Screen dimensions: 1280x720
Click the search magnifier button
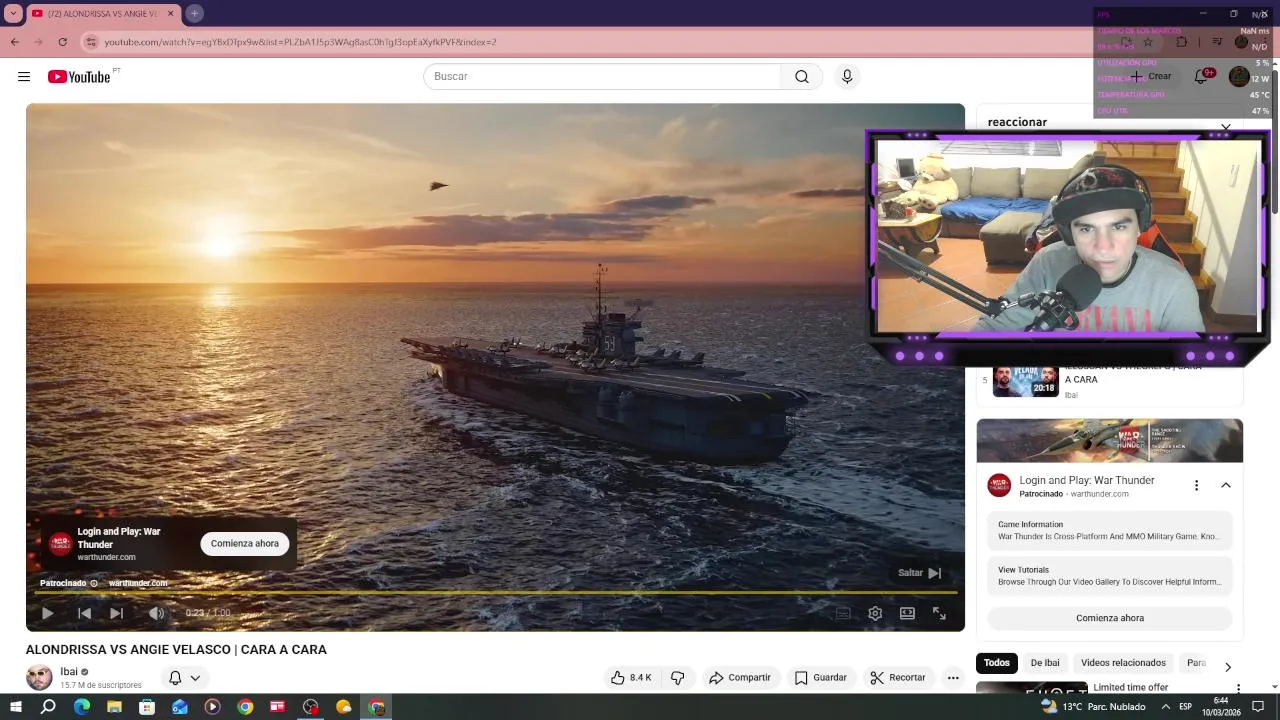click(x=802, y=77)
